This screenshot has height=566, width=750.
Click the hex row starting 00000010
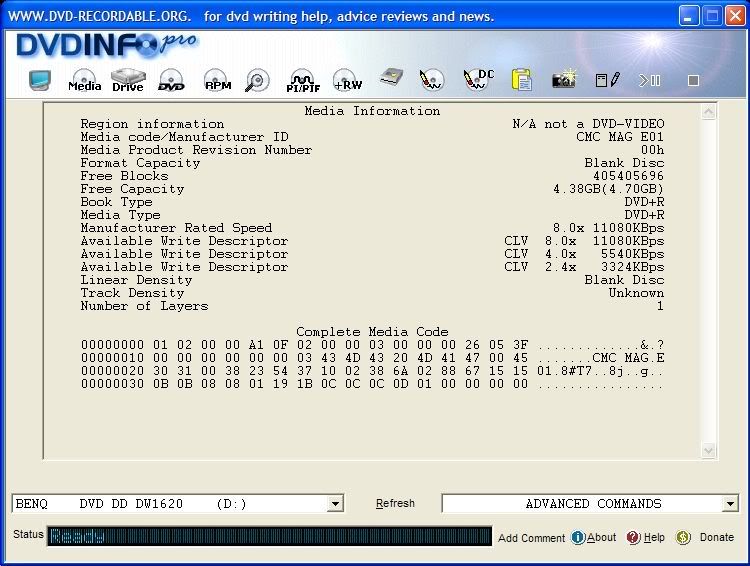[x=373, y=358]
